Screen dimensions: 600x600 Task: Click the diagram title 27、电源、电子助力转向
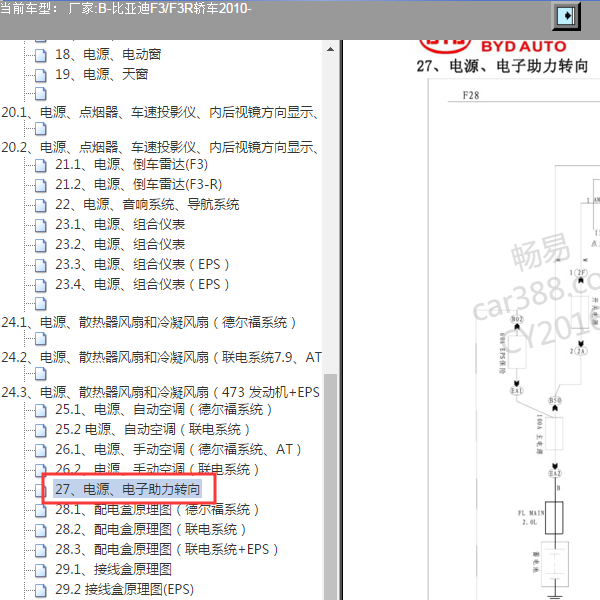tap(502, 66)
